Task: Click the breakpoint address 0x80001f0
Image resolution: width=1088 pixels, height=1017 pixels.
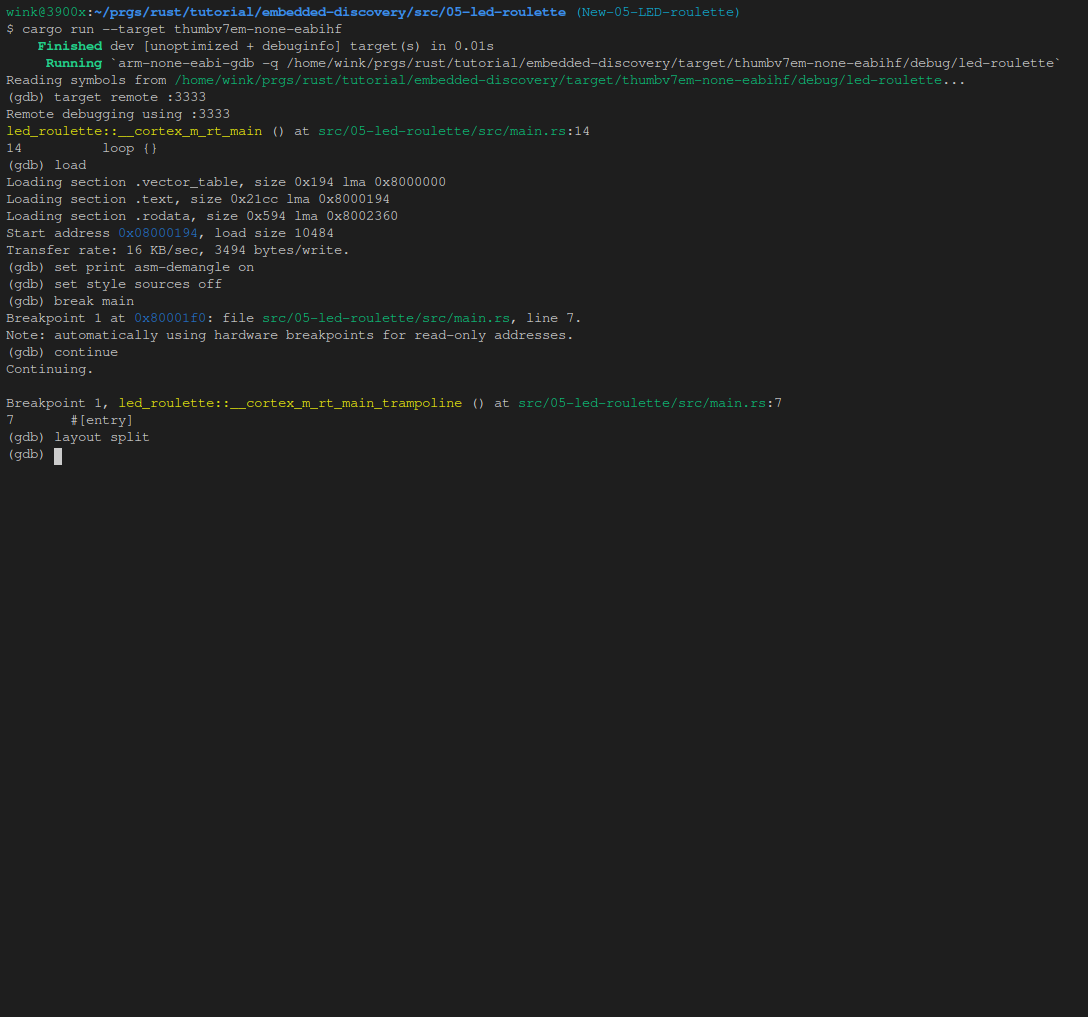Action: point(170,318)
